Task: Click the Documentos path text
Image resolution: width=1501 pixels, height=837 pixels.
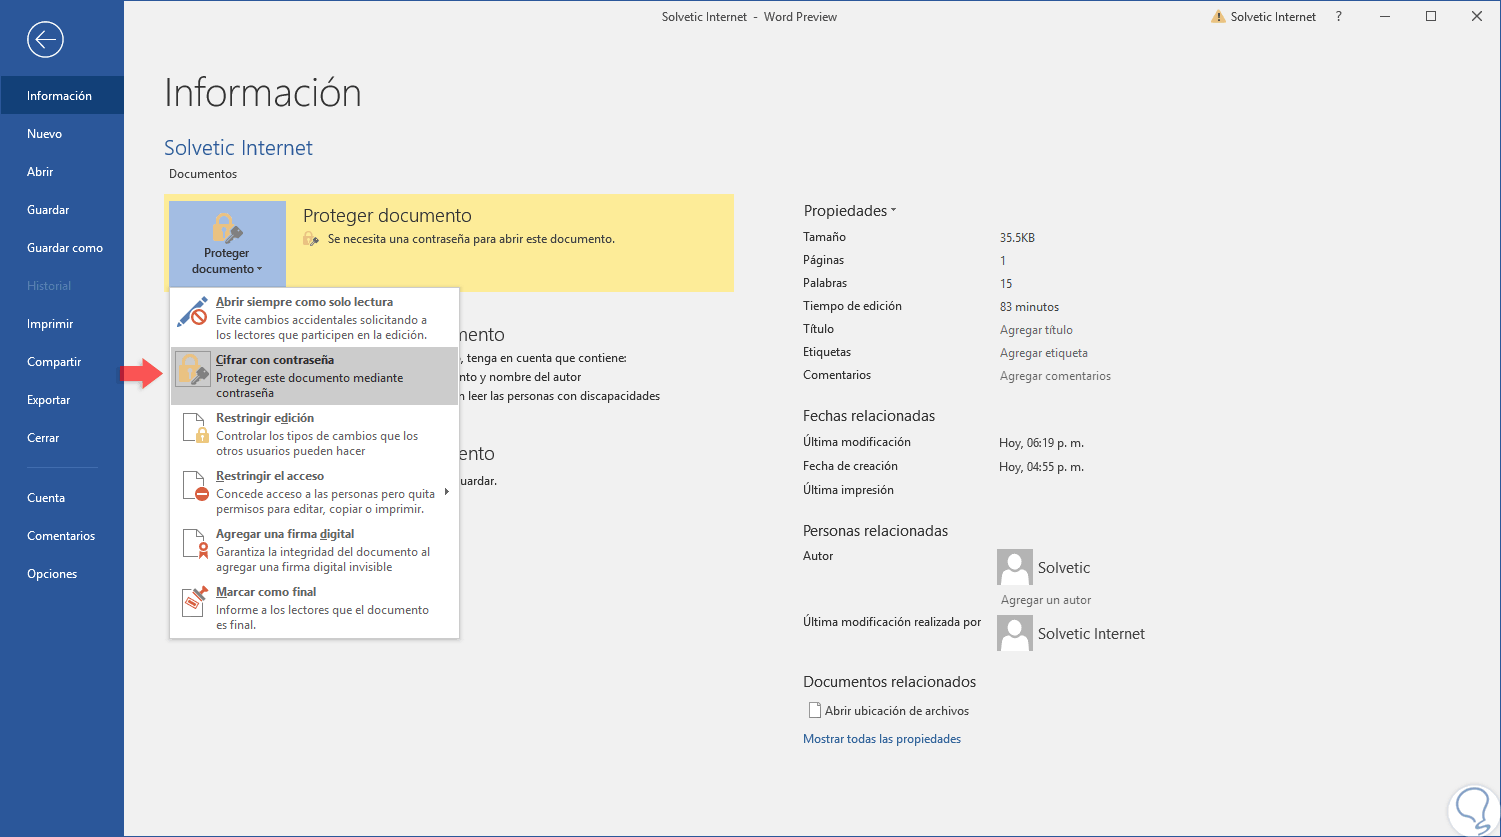Action: point(203,174)
